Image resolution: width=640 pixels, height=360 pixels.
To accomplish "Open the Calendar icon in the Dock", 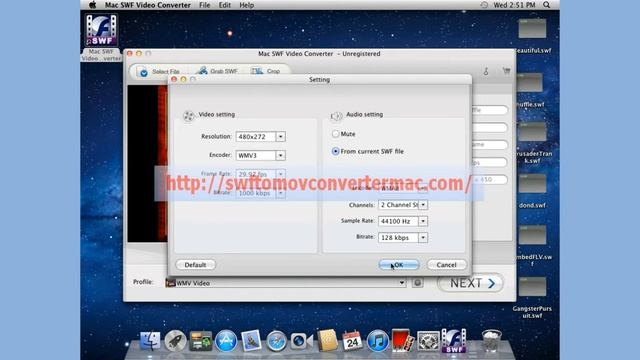I will (352, 341).
